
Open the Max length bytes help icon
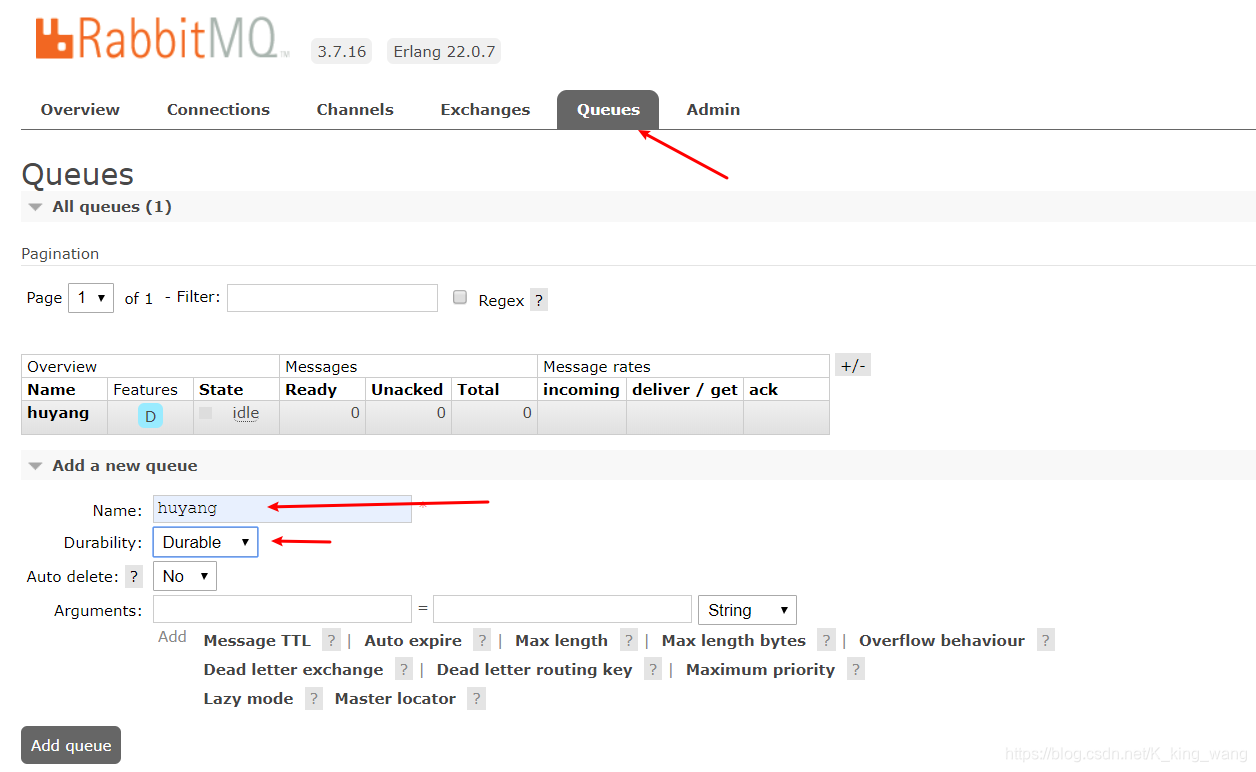click(826, 641)
